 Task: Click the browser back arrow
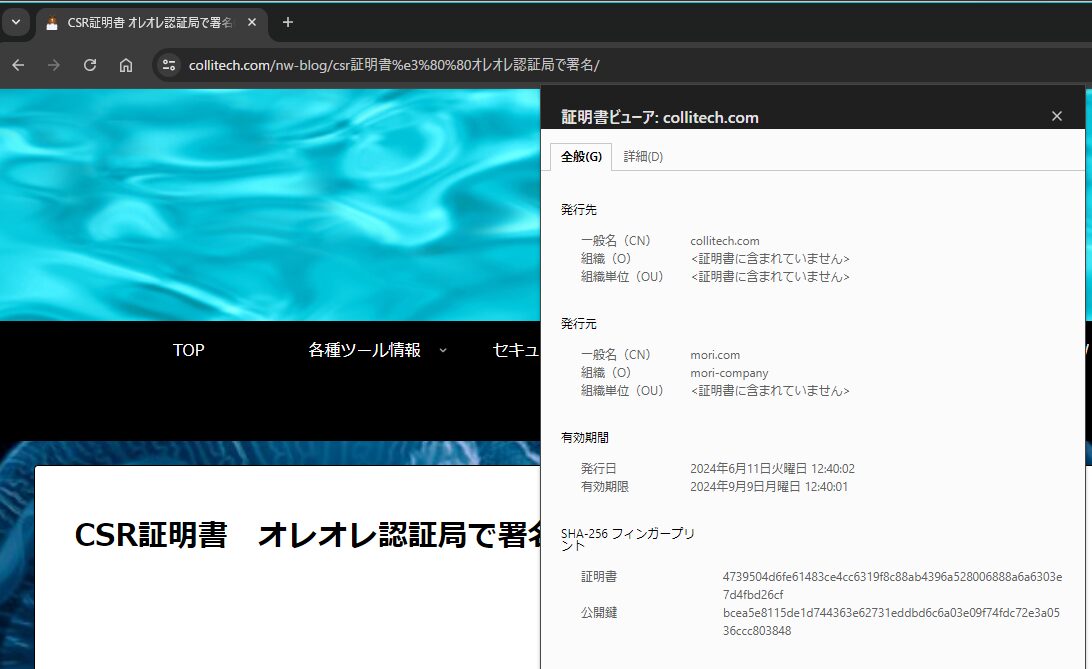[x=18, y=65]
